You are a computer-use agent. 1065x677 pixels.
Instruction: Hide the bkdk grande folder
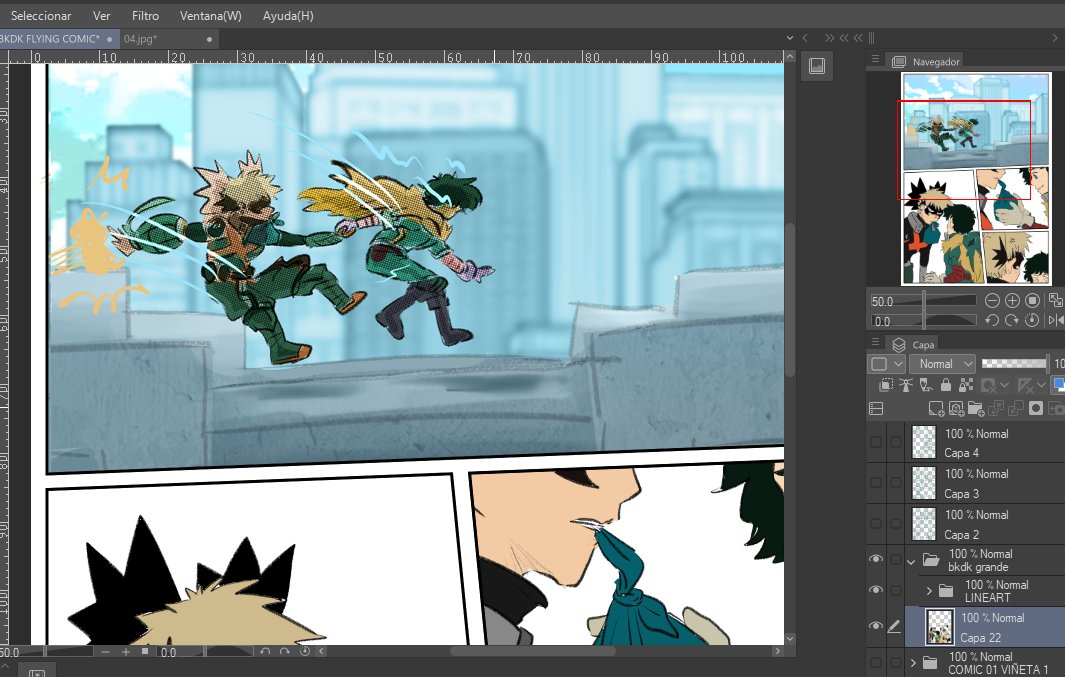(x=876, y=559)
